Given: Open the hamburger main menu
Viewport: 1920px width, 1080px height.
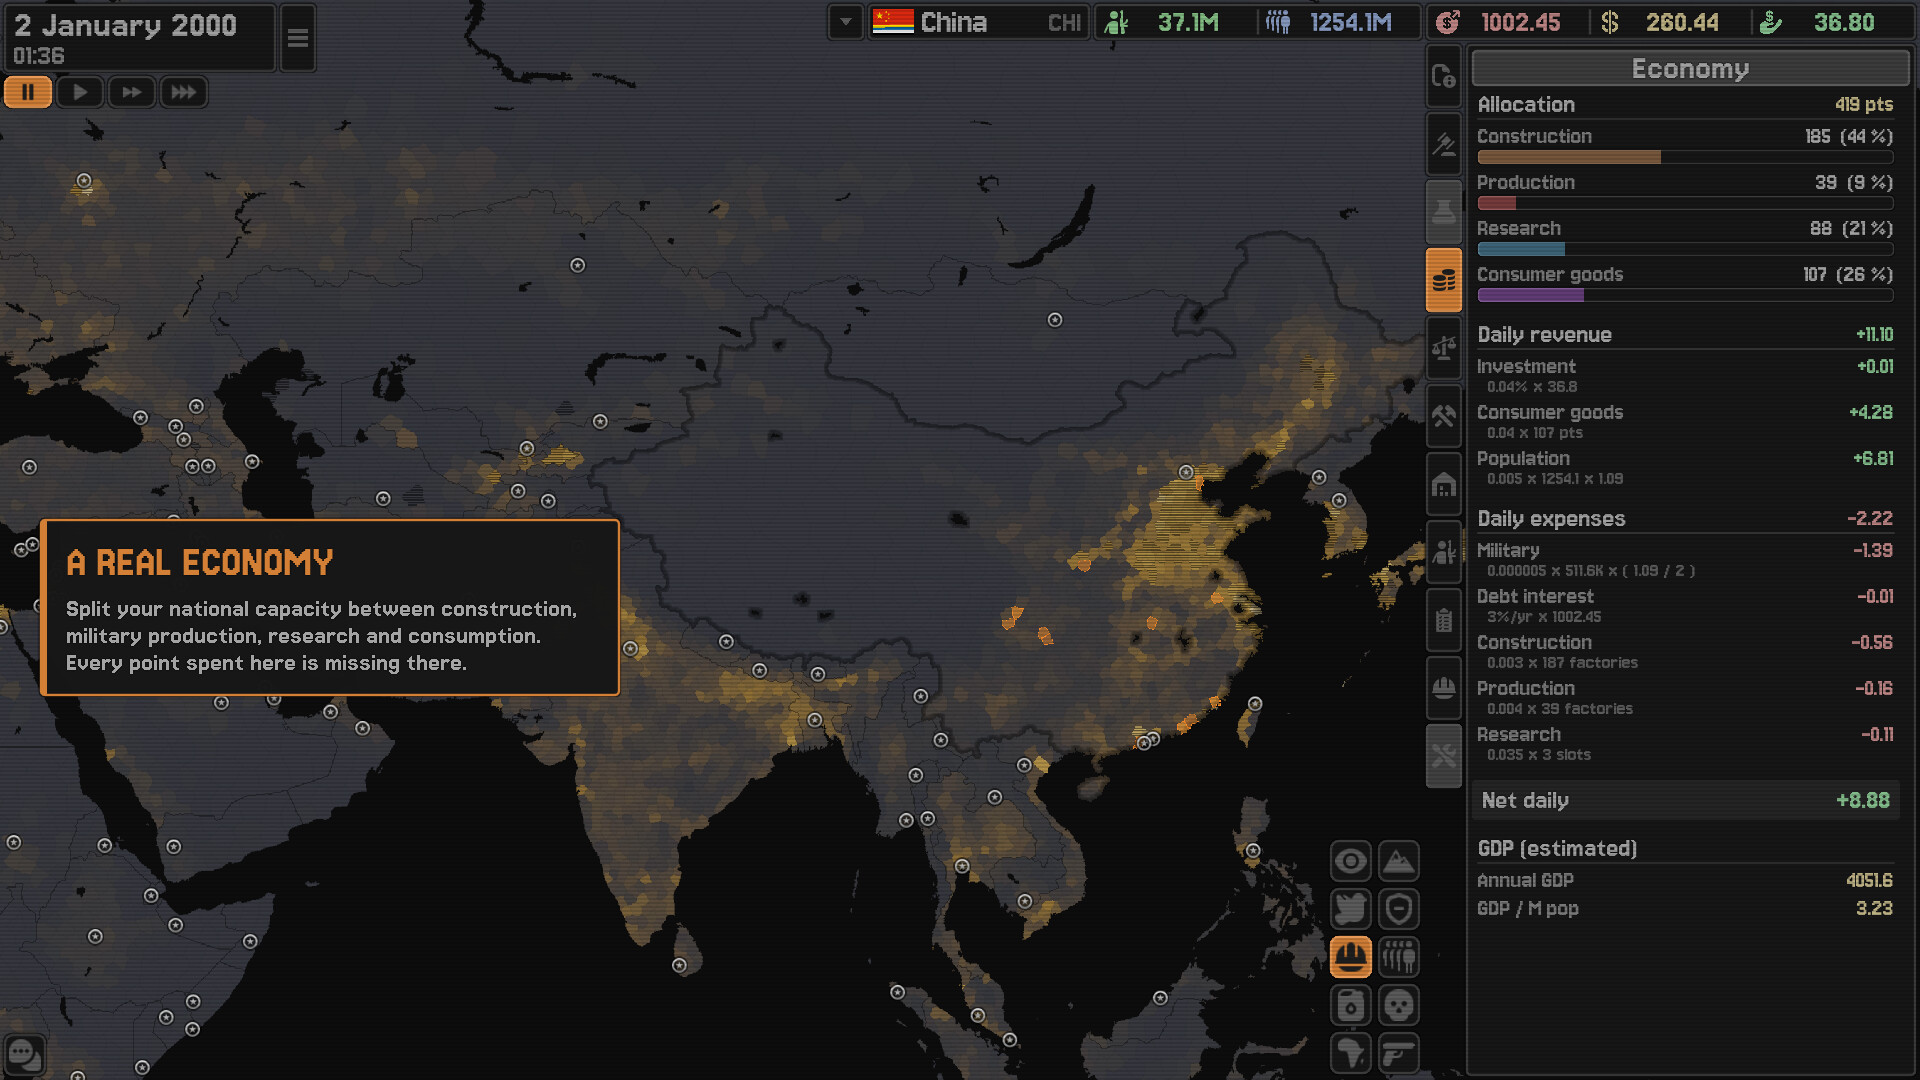Looking at the screenshot, I should (298, 38).
